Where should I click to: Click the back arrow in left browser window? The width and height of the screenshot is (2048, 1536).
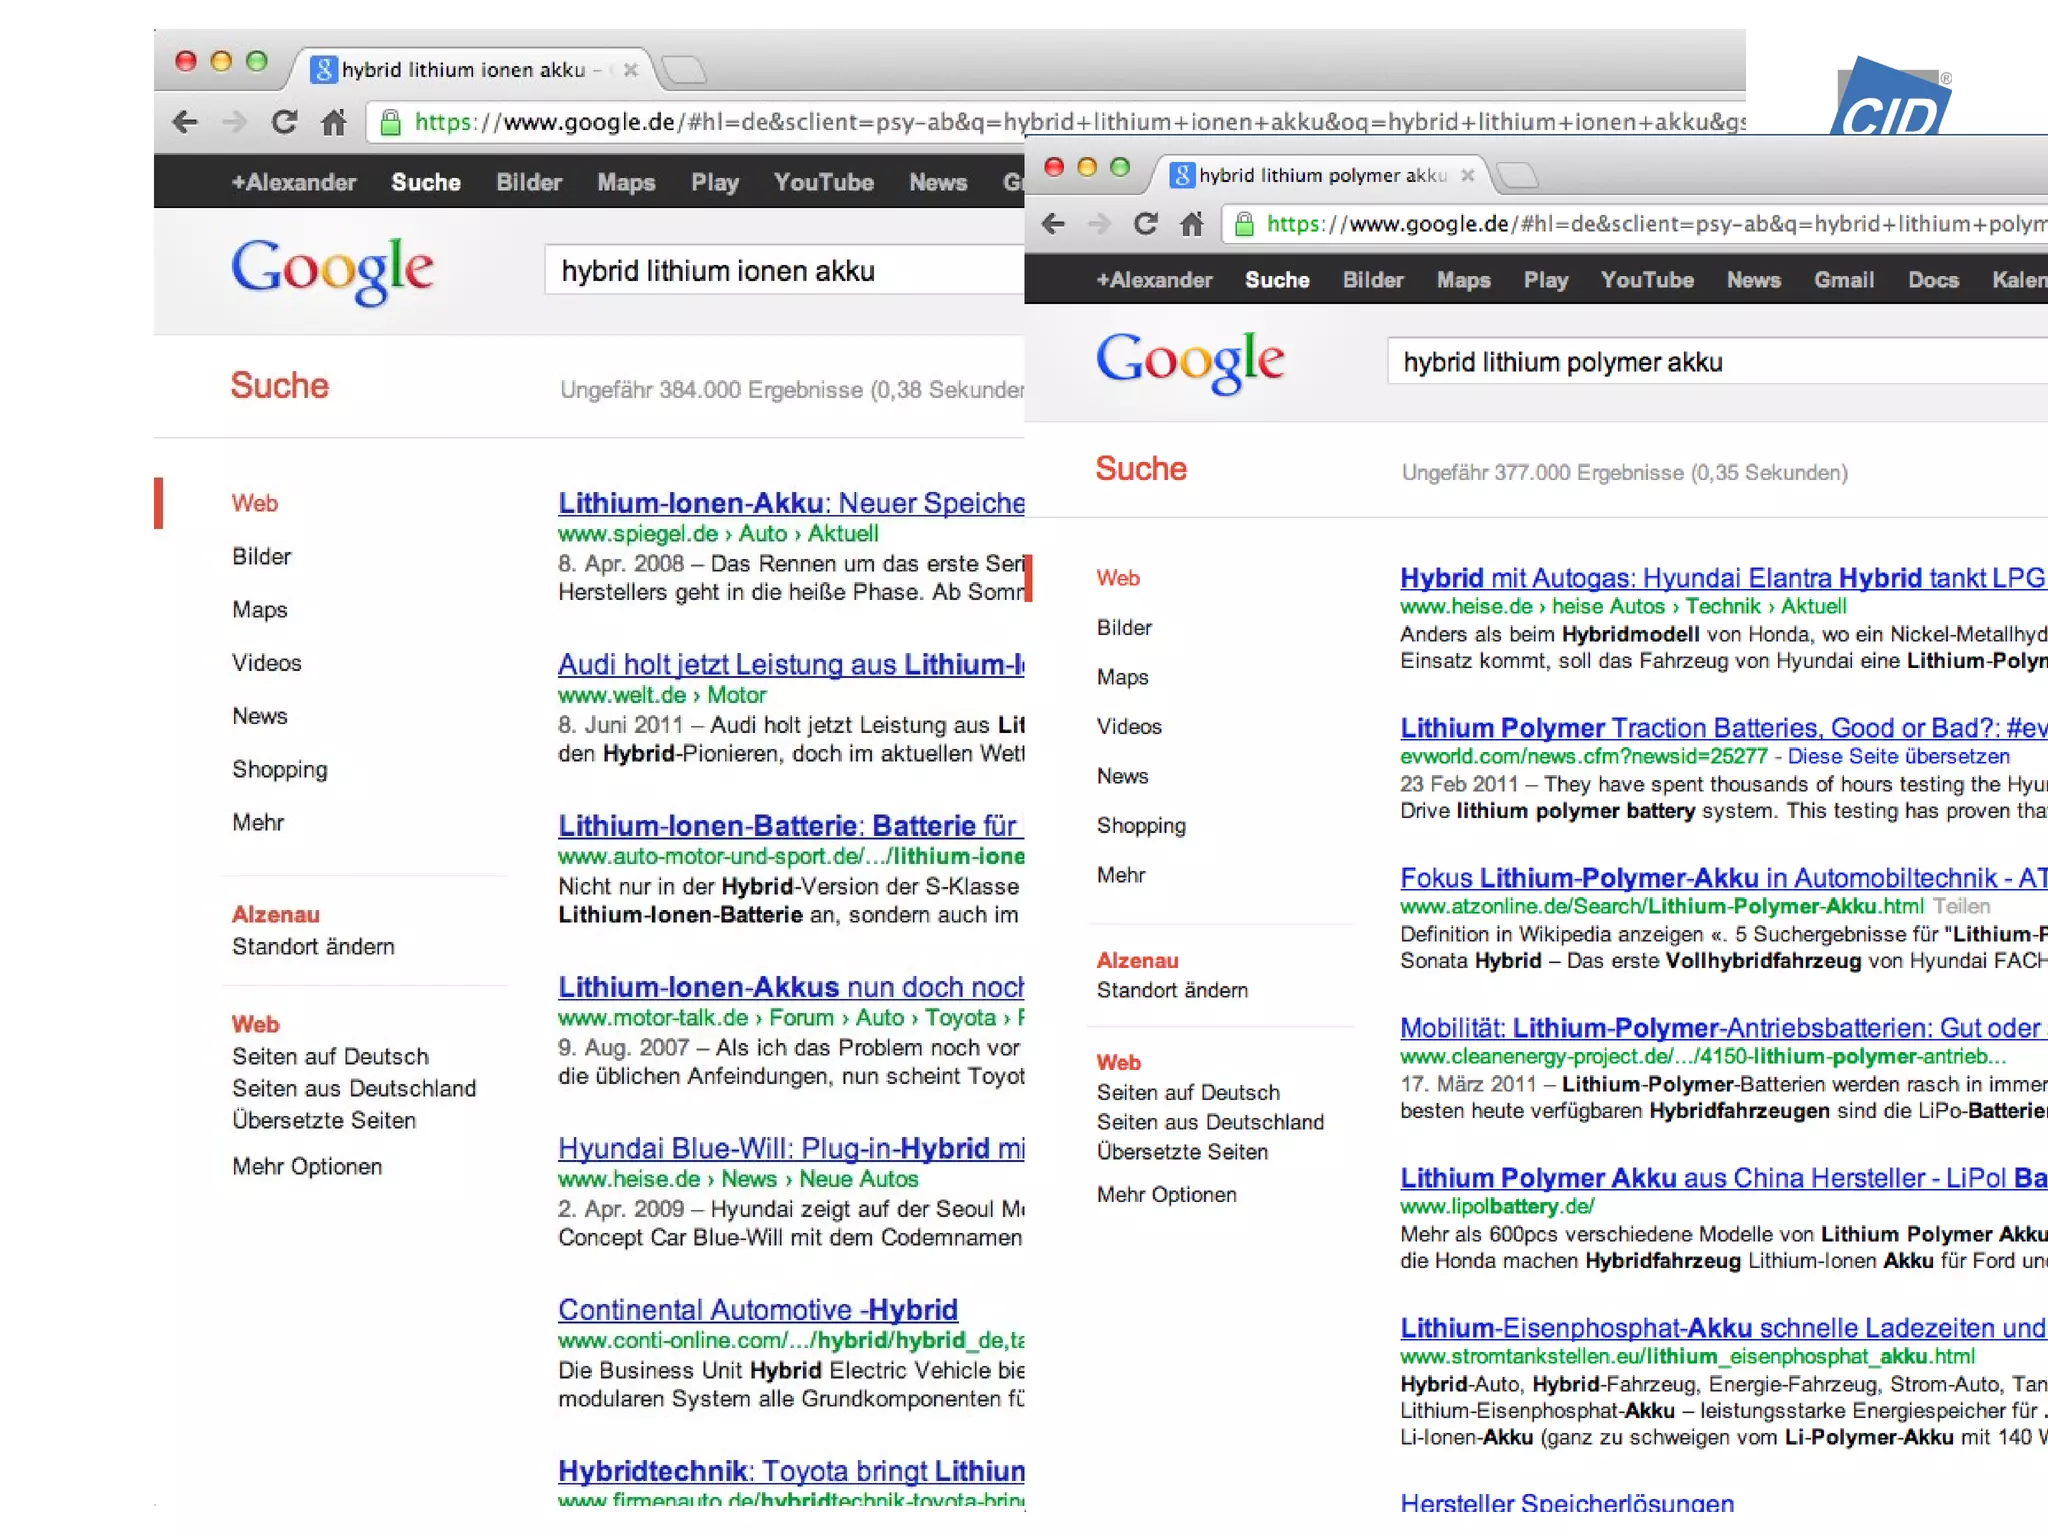185,122
